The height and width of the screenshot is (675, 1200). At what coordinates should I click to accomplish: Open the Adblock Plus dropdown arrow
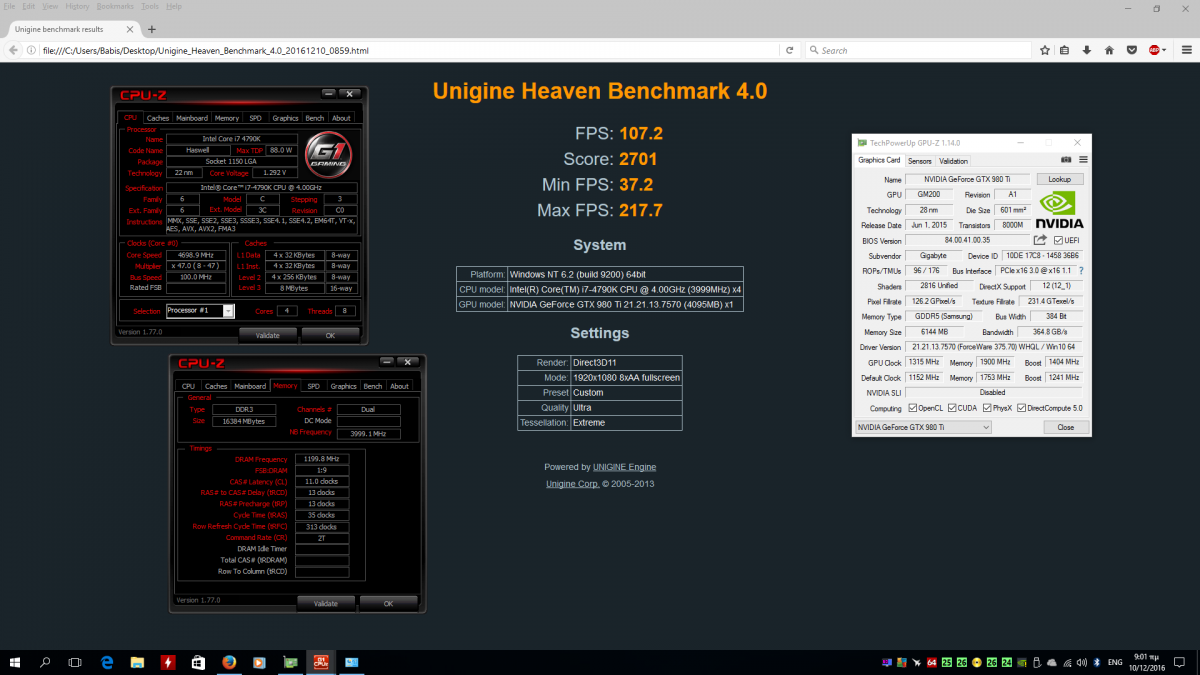click(1165, 50)
